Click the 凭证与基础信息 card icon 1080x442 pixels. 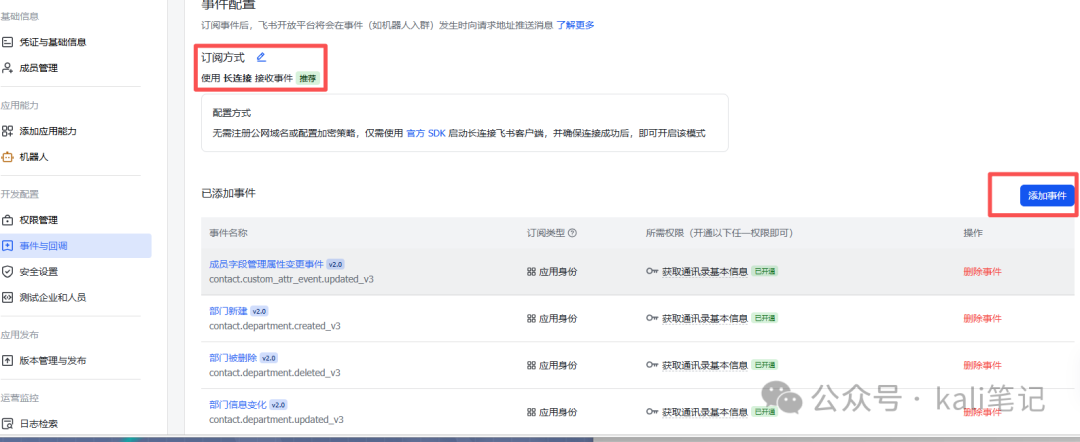tap(8, 42)
